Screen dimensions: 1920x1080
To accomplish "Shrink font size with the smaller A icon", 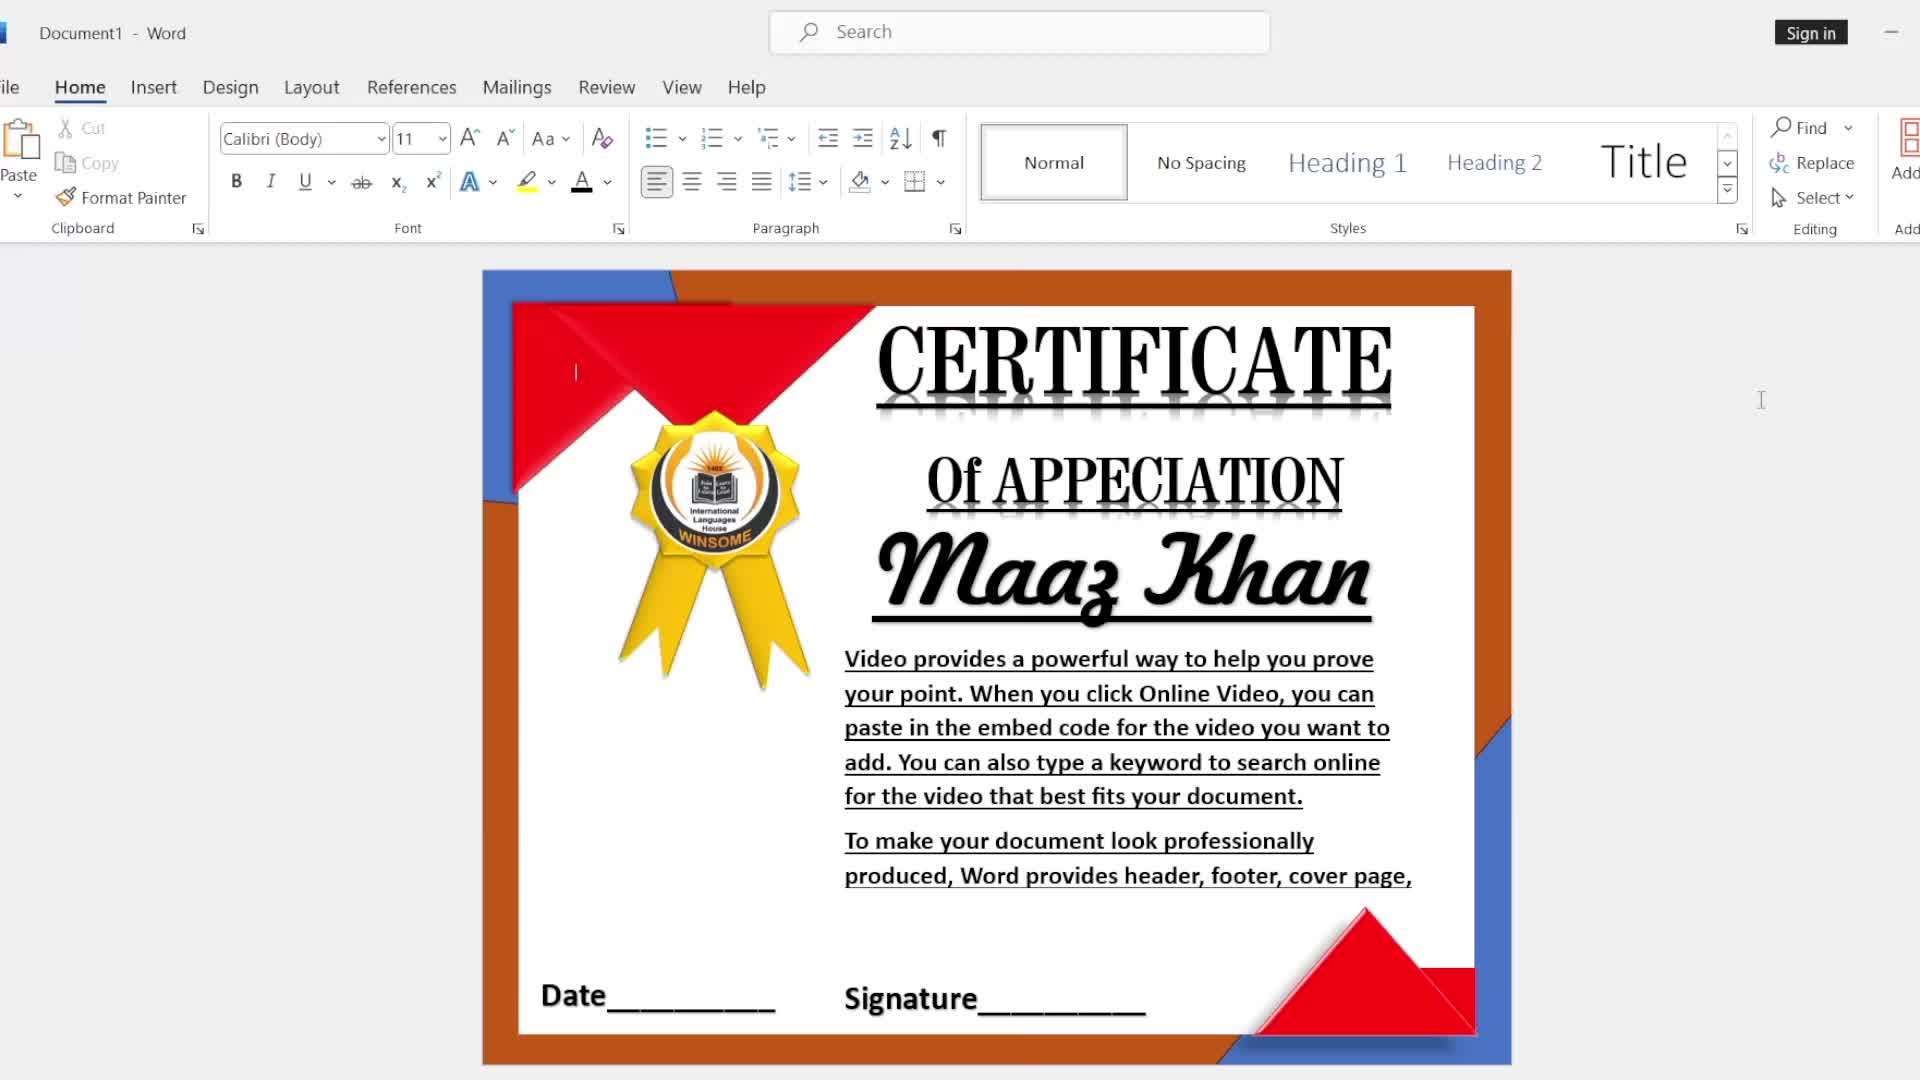I will coord(505,138).
